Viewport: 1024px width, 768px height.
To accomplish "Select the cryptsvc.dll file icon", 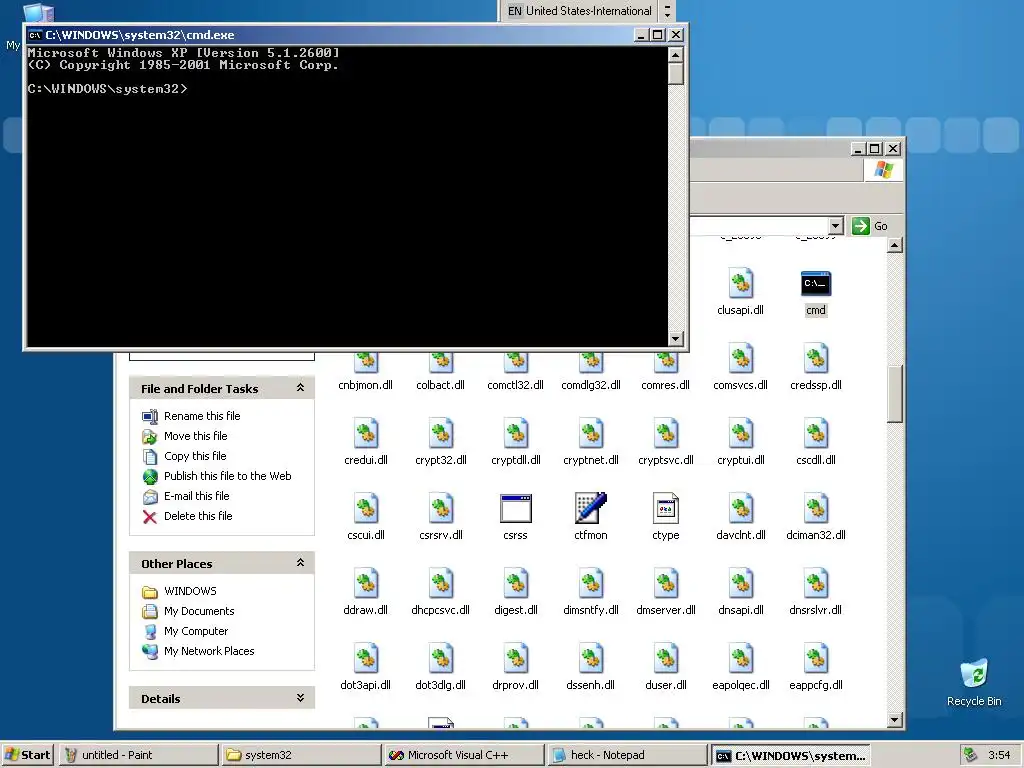I will (665, 434).
